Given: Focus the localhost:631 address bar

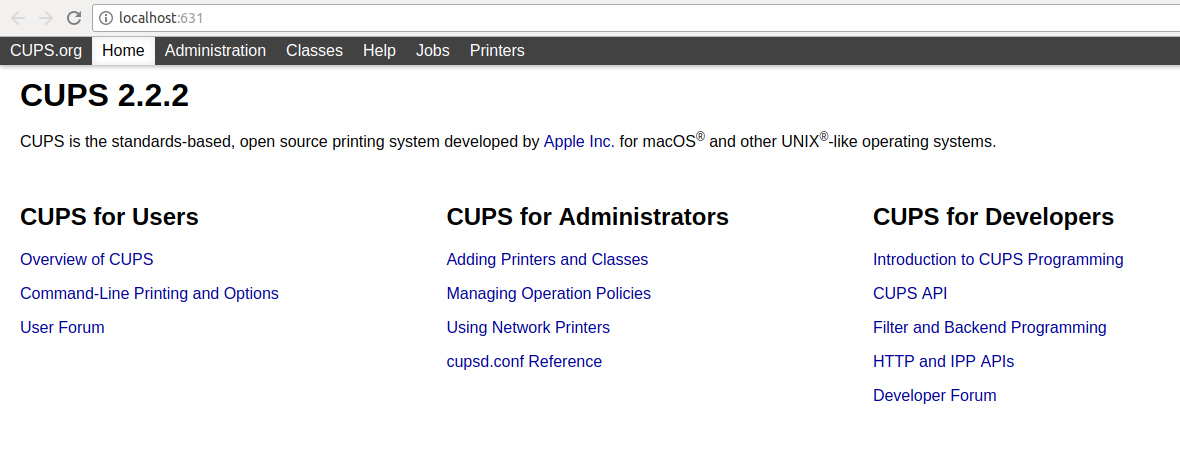Looking at the screenshot, I should 636,18.
